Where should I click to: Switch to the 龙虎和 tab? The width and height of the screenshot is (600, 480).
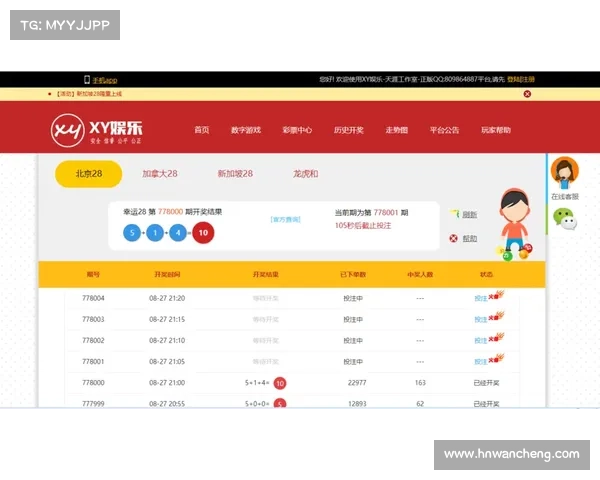[x=305, y=174]
